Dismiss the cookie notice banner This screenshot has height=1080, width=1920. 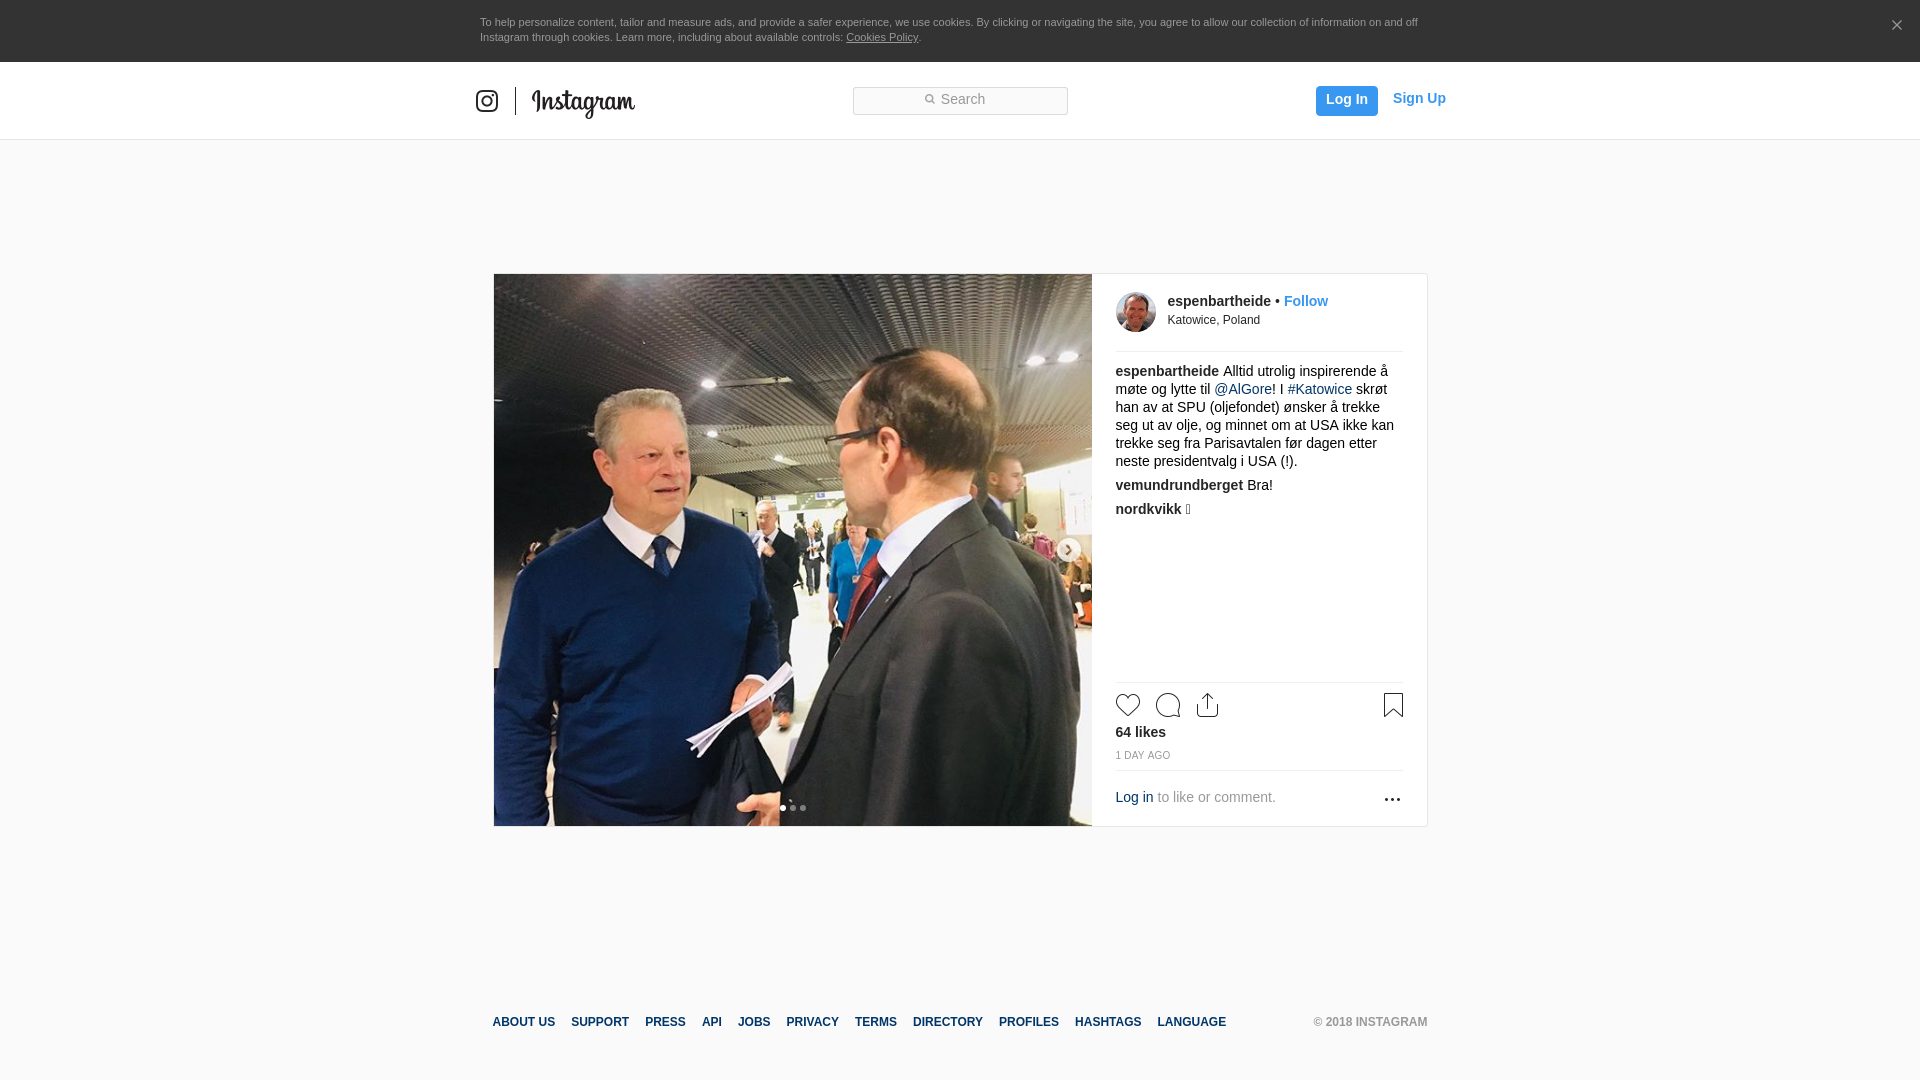[x=1896, y=26]
